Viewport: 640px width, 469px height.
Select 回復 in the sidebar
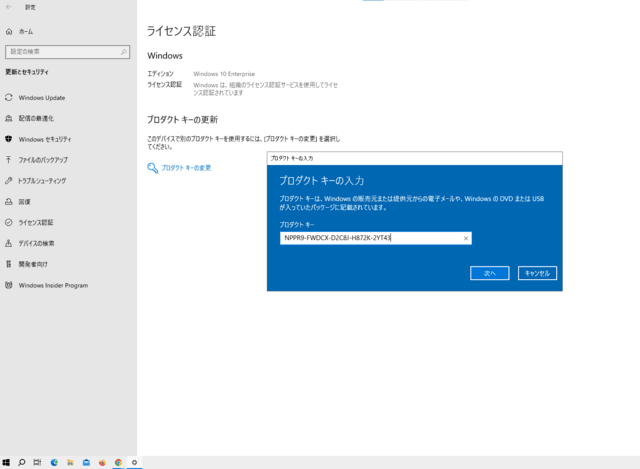25,201
